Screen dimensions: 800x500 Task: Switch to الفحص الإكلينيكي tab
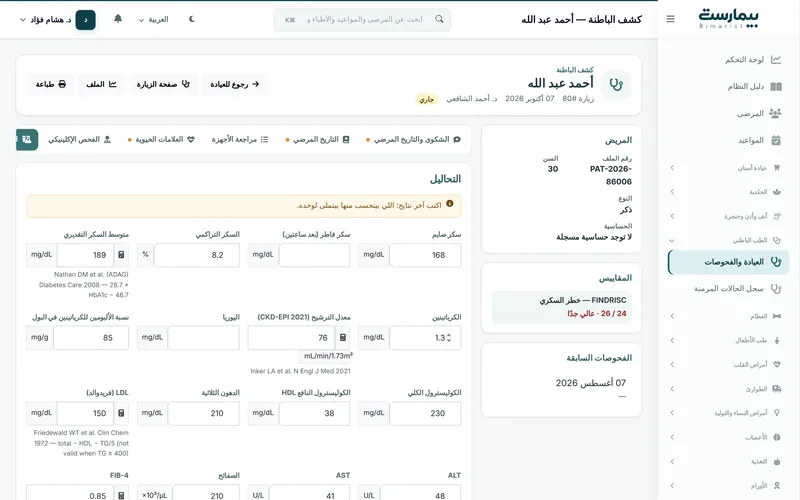pyautogui.click(x=80, y=139)
